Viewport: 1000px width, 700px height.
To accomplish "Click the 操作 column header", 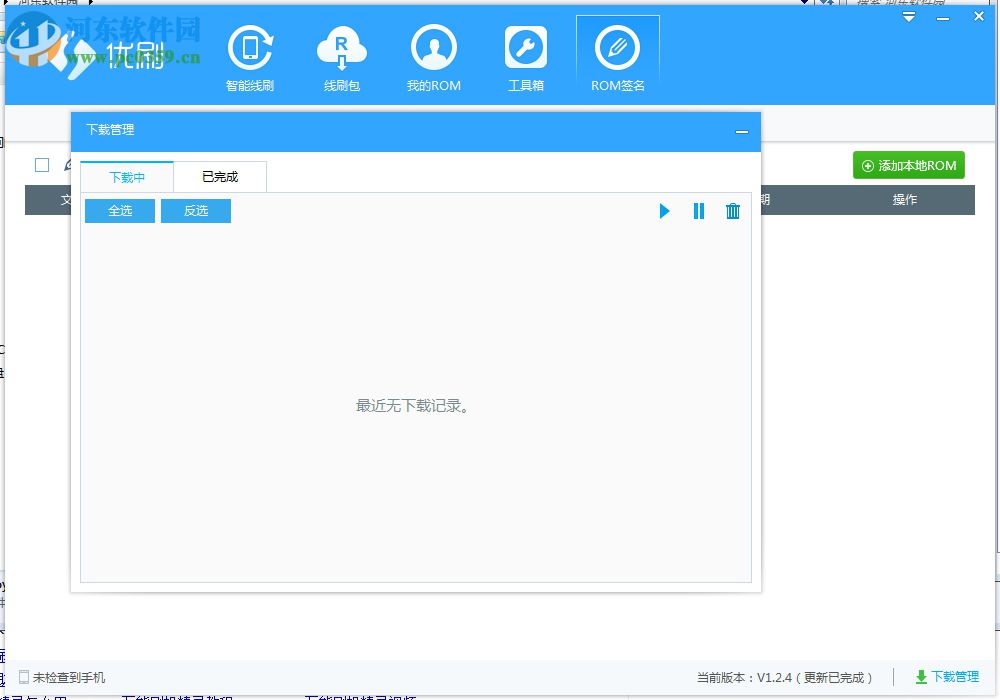I will 904,200.
